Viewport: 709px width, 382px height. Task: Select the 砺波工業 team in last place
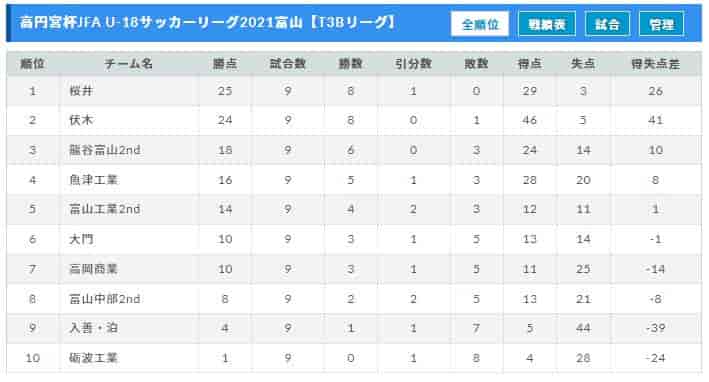tap(93, 358)
